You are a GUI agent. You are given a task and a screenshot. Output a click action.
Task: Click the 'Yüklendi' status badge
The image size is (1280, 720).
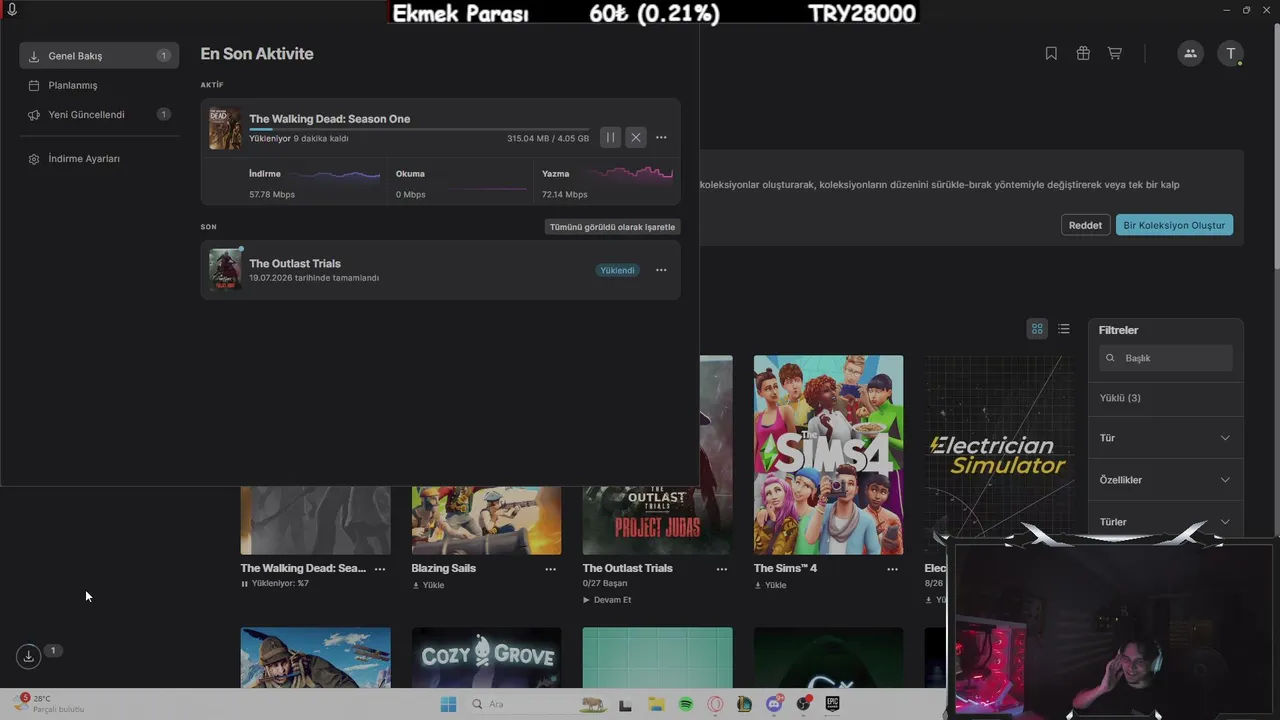point(617,270)
